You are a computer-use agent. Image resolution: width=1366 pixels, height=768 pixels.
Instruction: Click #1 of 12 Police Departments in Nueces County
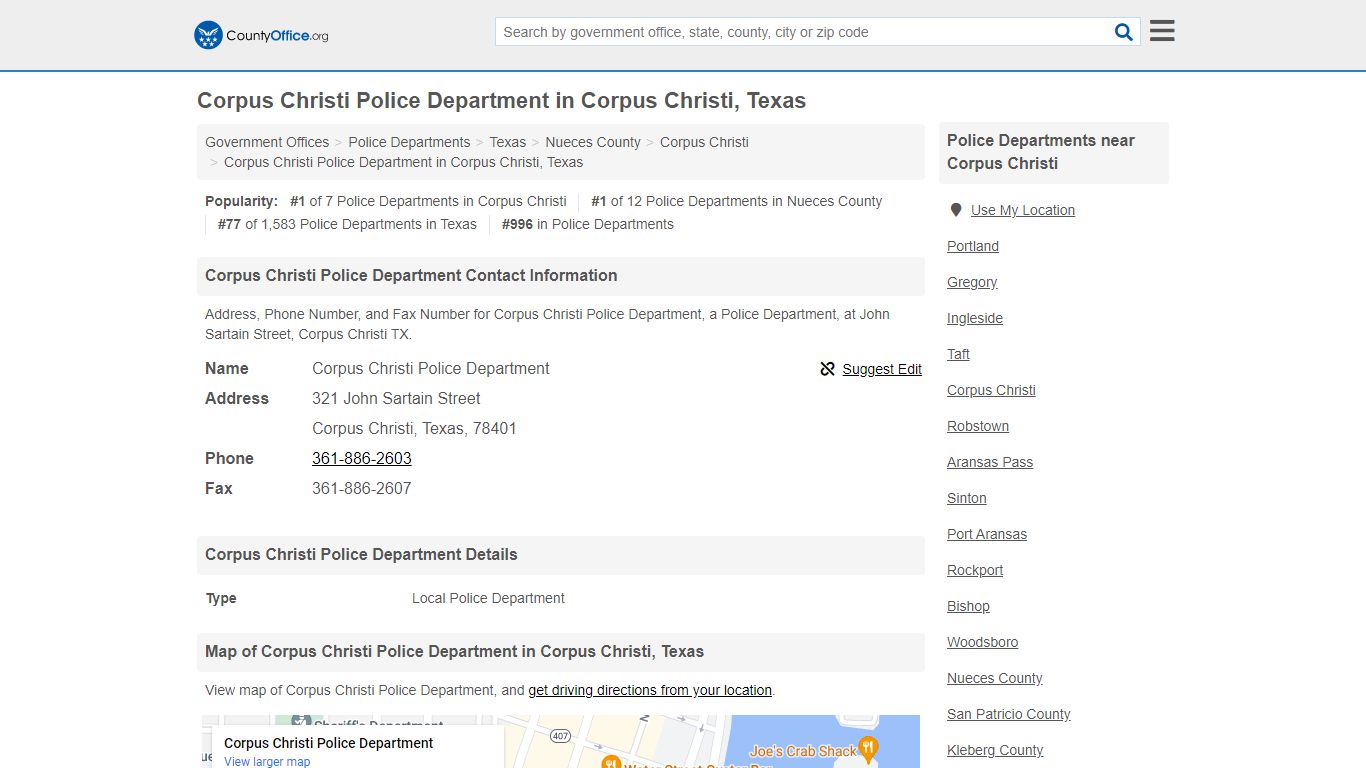736,201
